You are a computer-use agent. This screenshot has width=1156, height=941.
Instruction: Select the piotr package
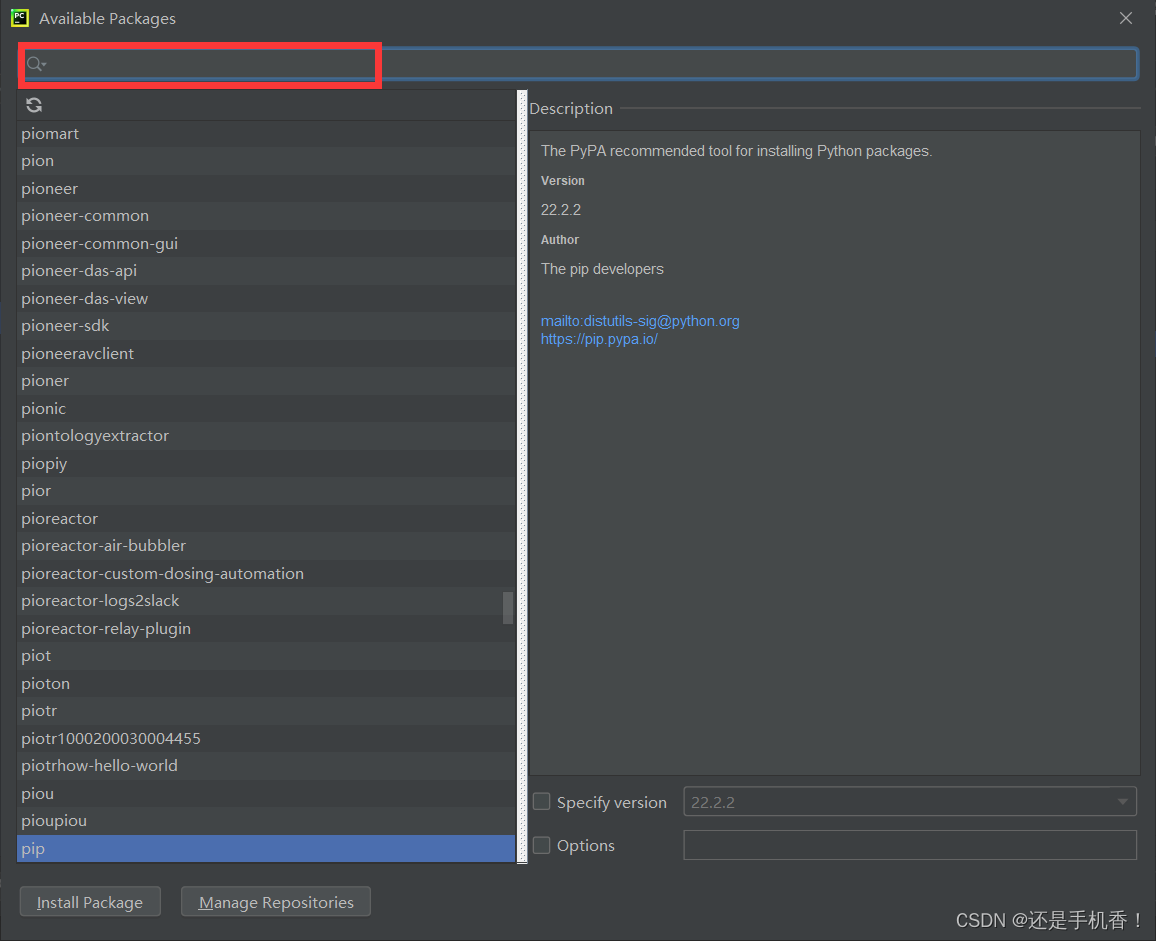click(266, 711)
